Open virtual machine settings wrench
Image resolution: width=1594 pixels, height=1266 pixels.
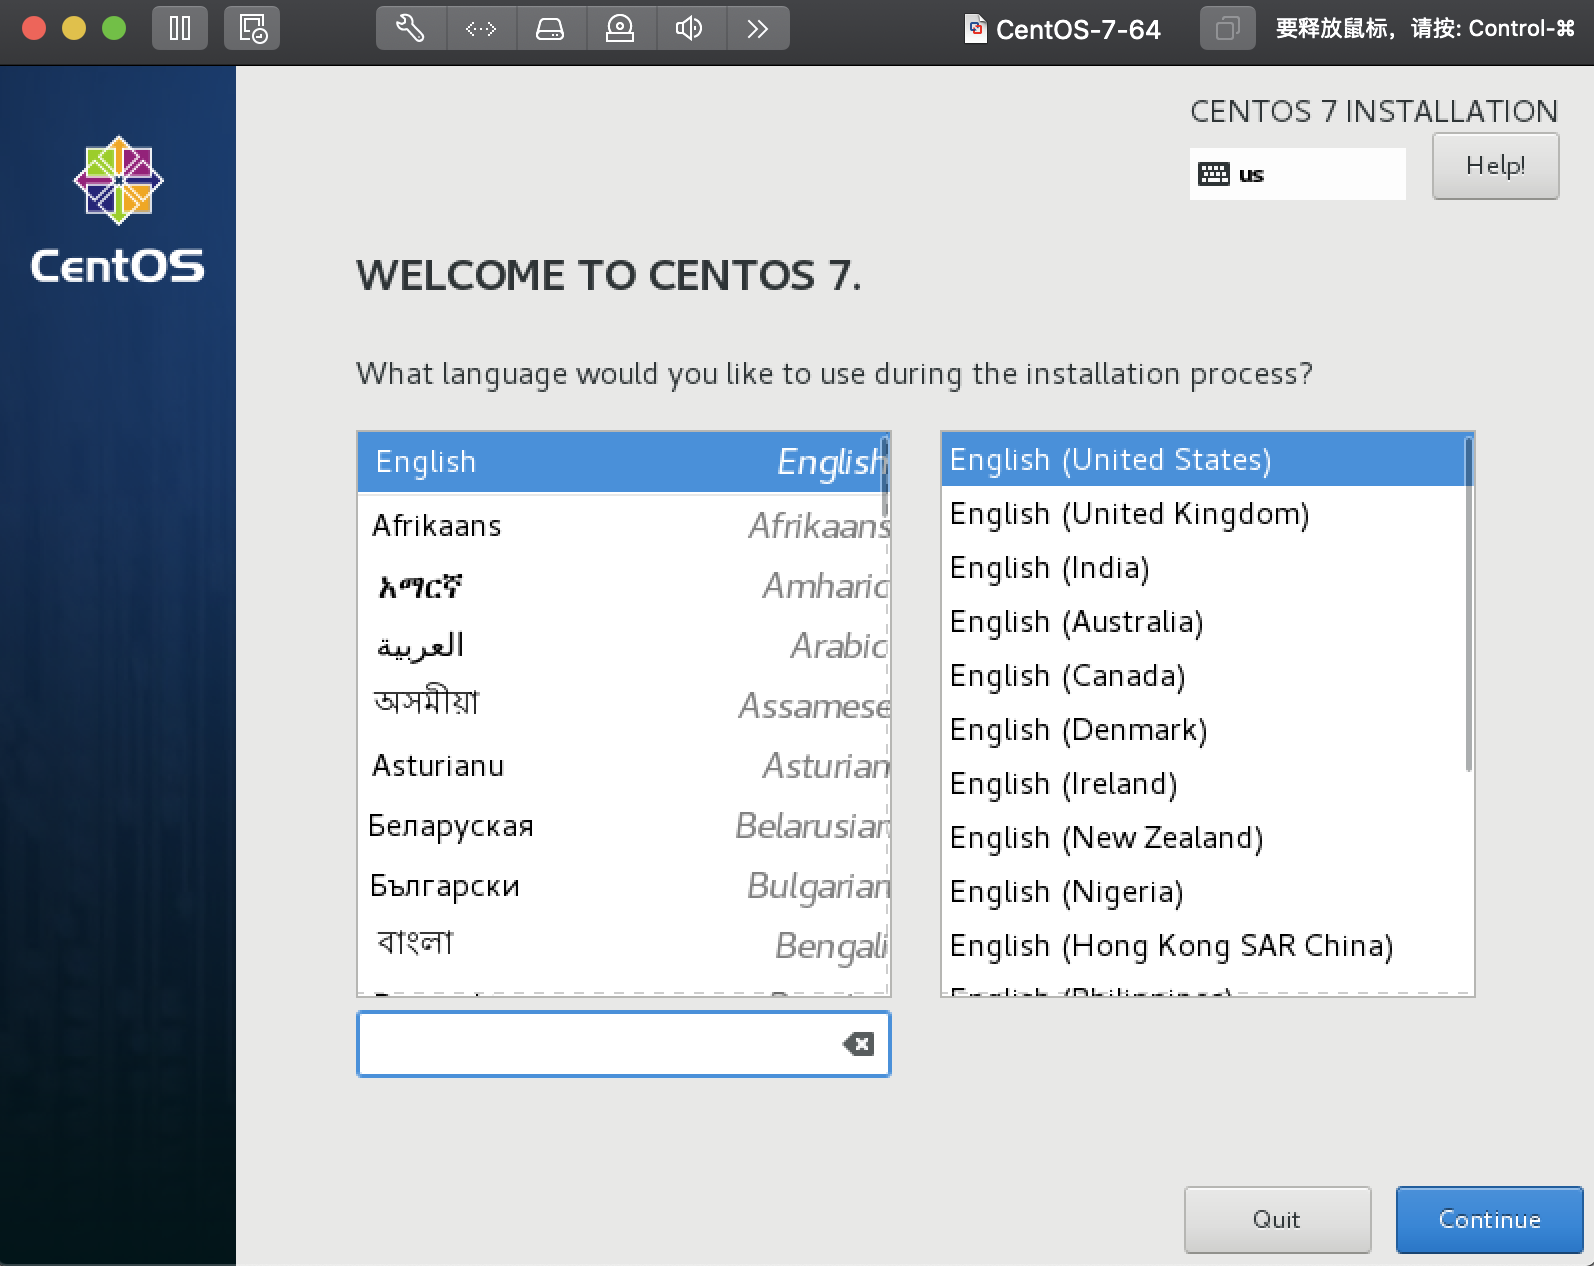[x=410, y=28]
